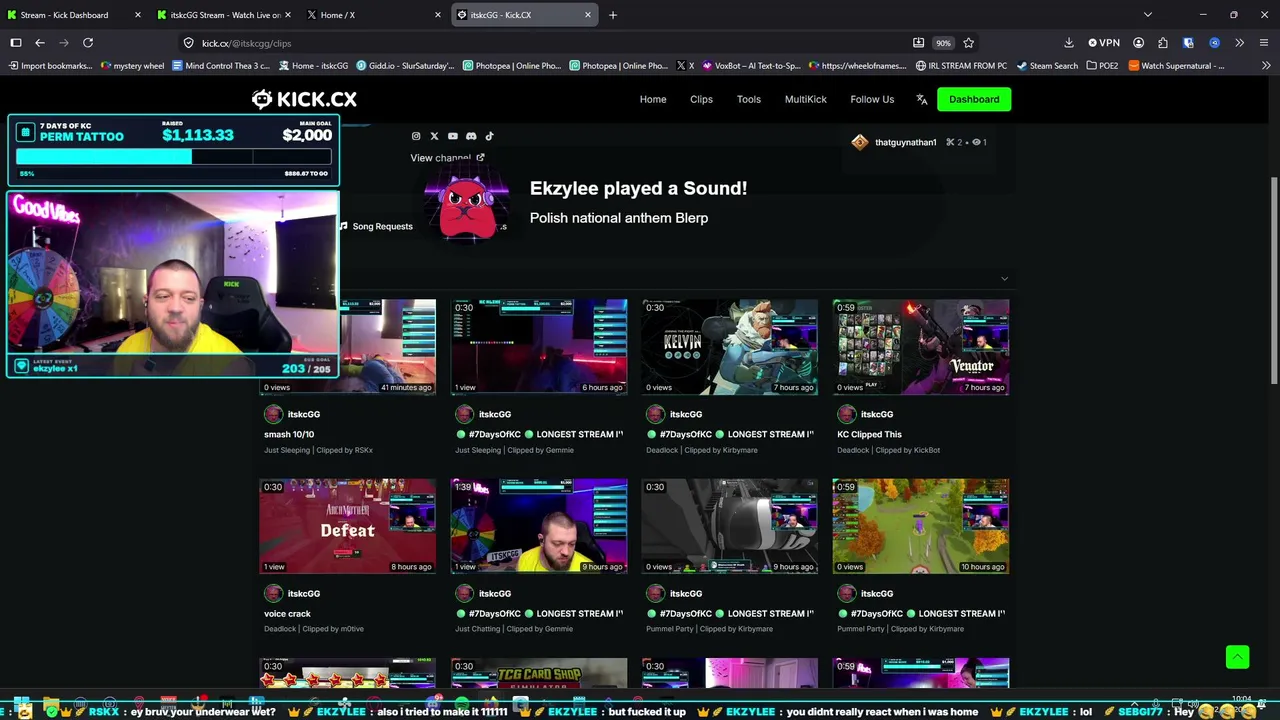Viewport: 1280px width, 720px height.
Task: Open the 90% zoom level indicator
Action: coord(943,43)
